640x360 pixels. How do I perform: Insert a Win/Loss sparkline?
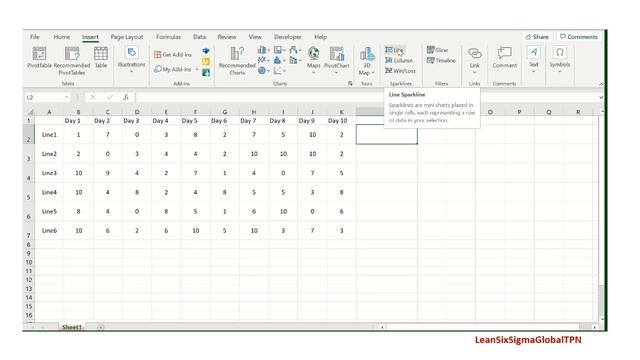pyautogui.click(x=400, y=71)
